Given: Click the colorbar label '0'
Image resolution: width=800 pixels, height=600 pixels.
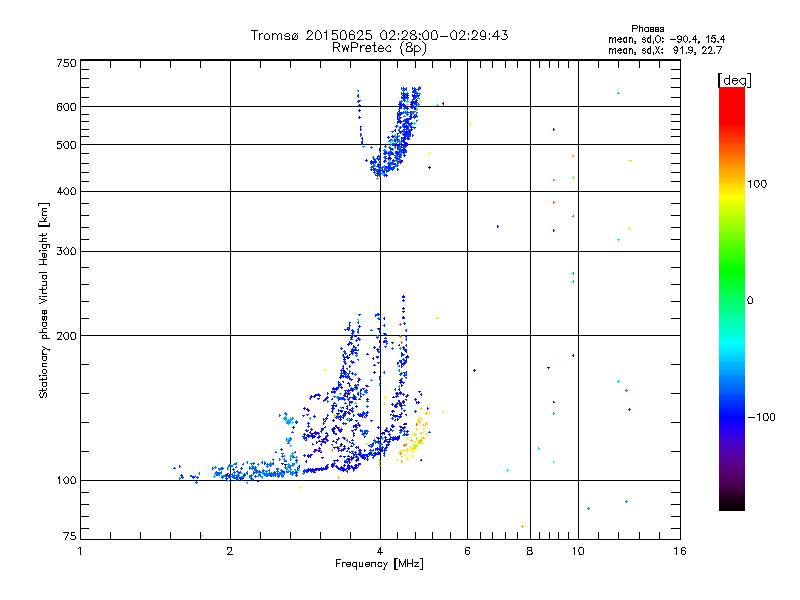Looking at the screenshot, I should pyautogui.click(x=749, y=301).
